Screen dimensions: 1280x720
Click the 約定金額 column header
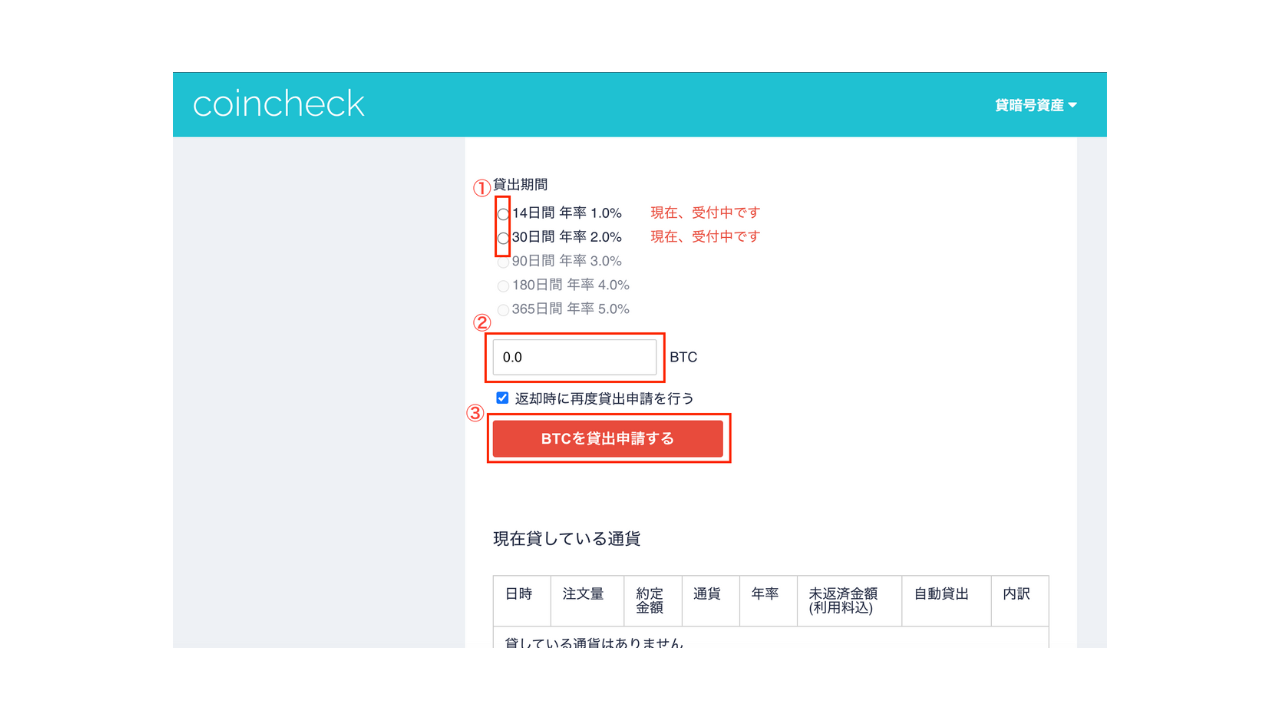click(x=650, y=600)
